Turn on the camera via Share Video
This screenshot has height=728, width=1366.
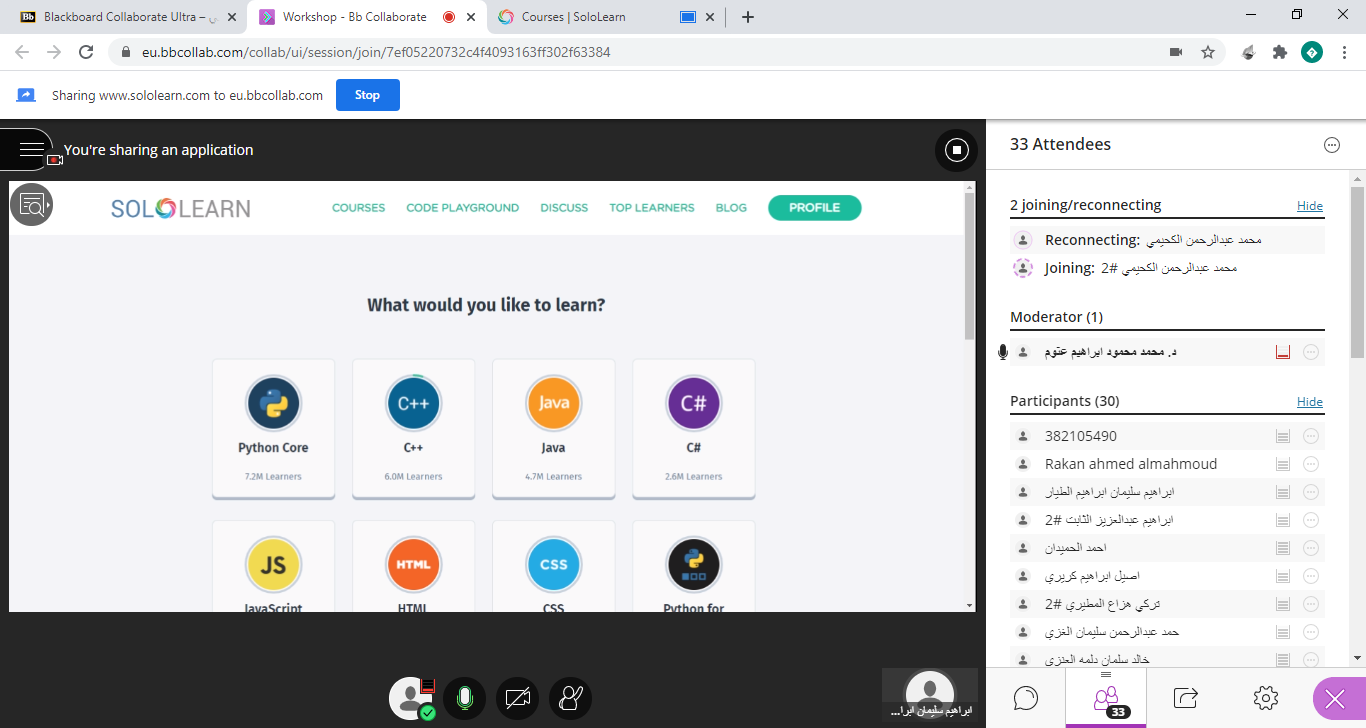coord(517,698)
